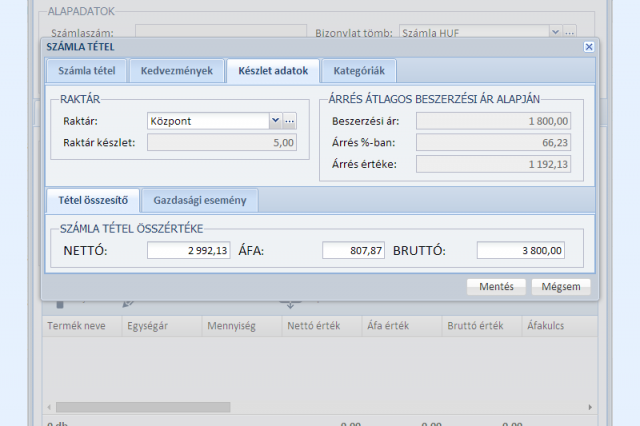The image size is (640, 426).
Task: Close the Számla tétel dialog
Action: tap(589, 47)
